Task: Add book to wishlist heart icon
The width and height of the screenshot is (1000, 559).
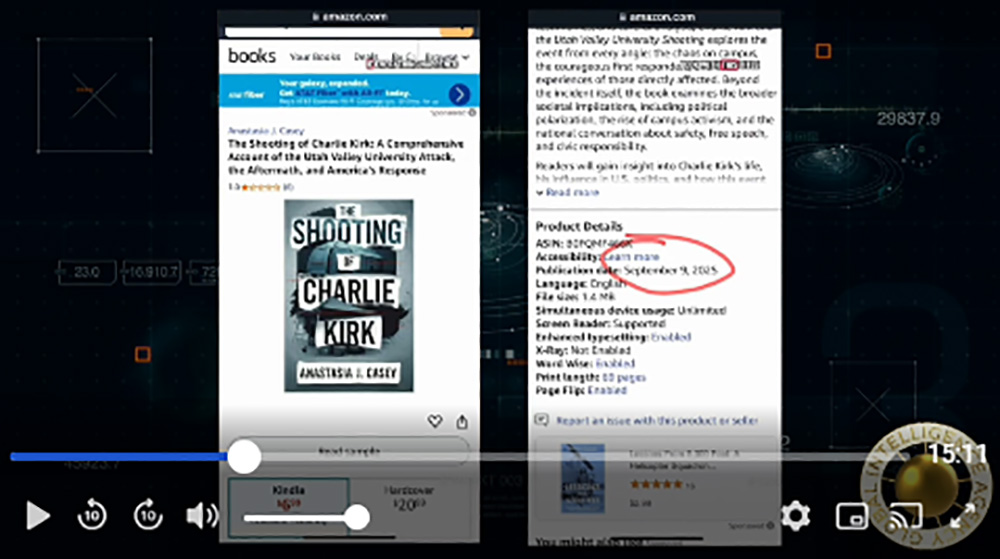Action: (x=434, y=421)
